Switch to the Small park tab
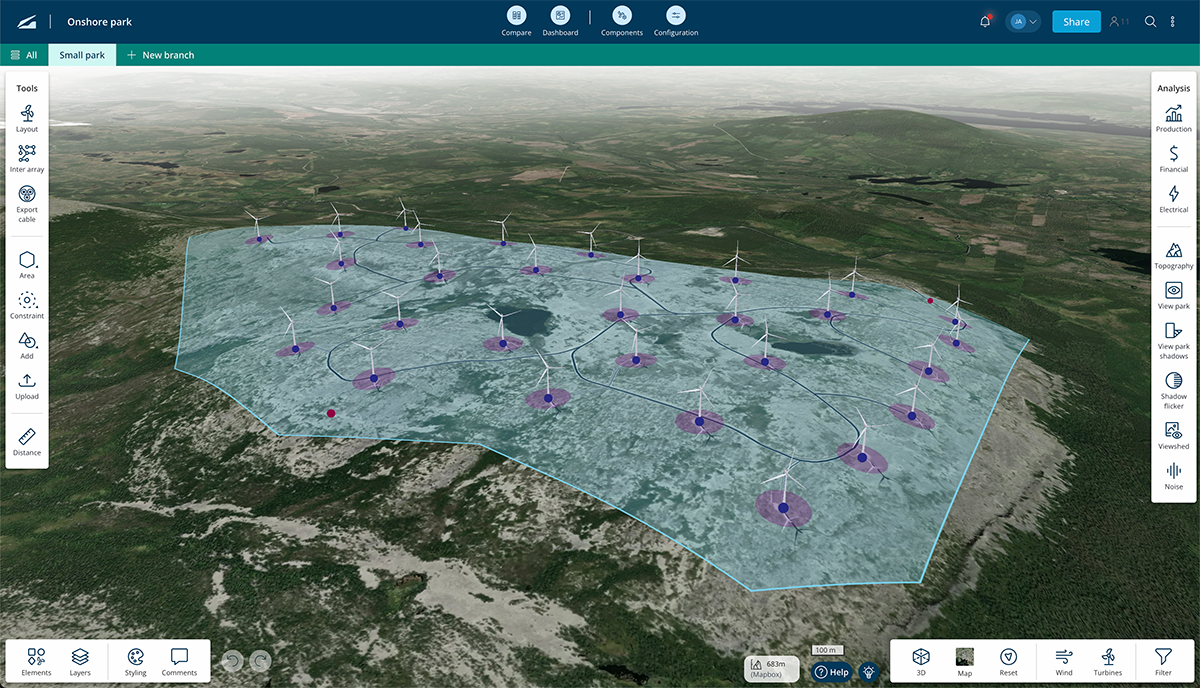 coord(82,55)
